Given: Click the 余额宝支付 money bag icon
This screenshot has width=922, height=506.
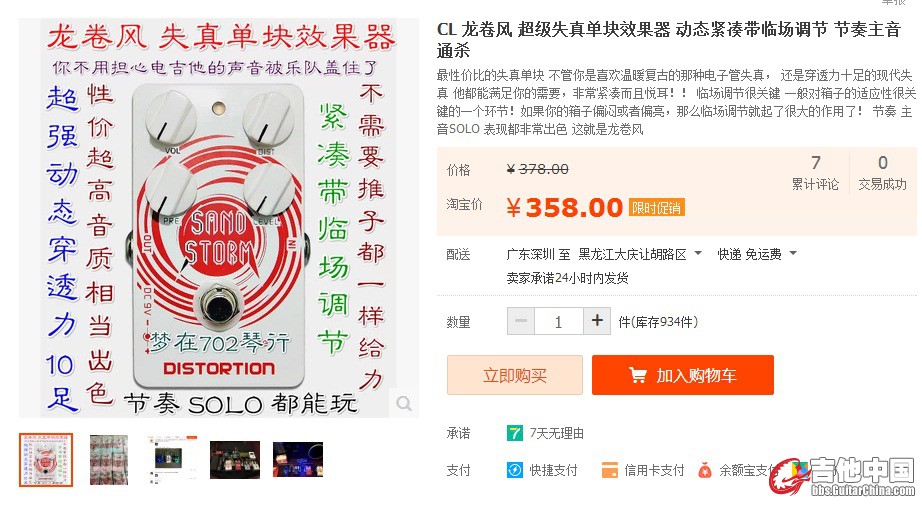Looking at the screenshot, I should pyautogui.click(x=704, y=469).
